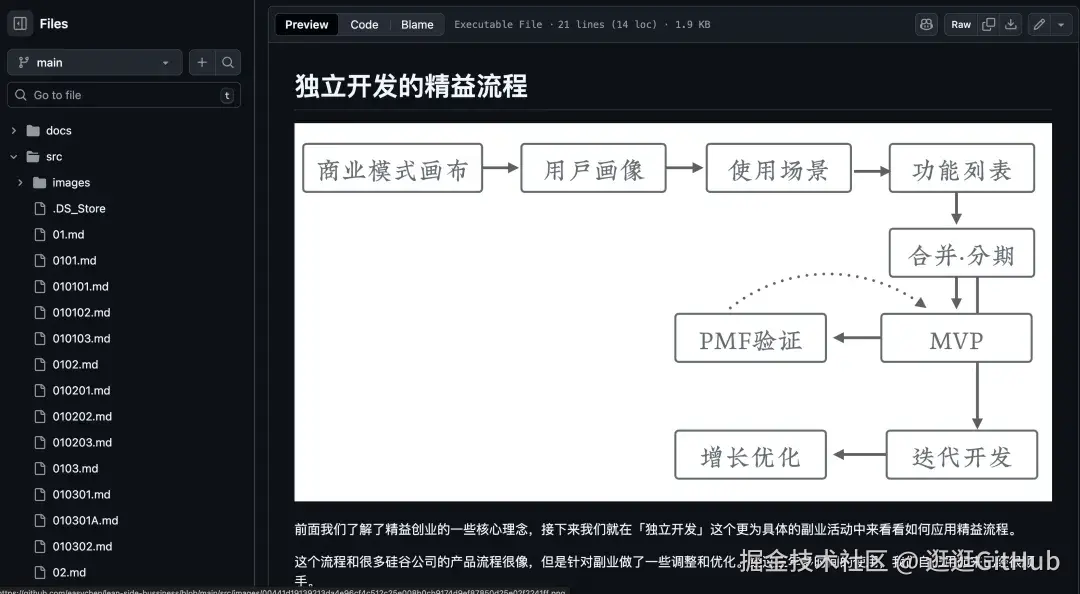Expand the images folder

(x=20, y=182)
